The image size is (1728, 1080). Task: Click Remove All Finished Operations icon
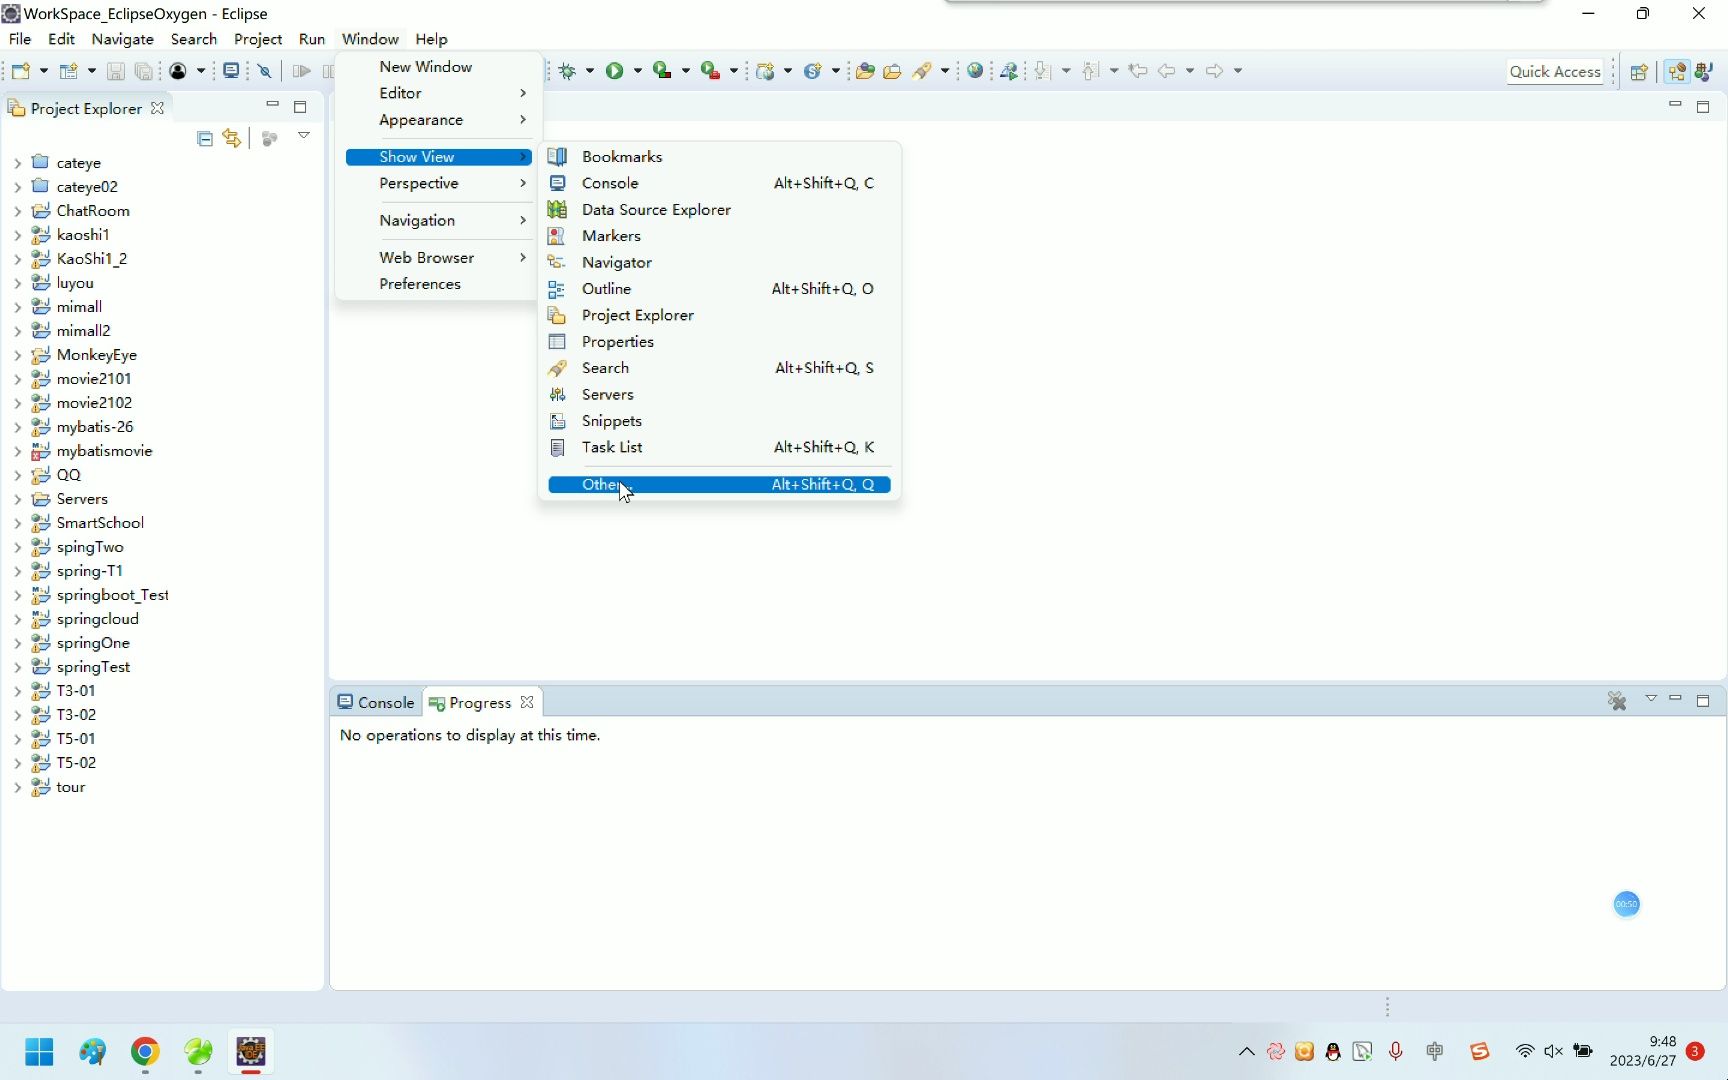pyautogui.click(x=1617, y=701)
